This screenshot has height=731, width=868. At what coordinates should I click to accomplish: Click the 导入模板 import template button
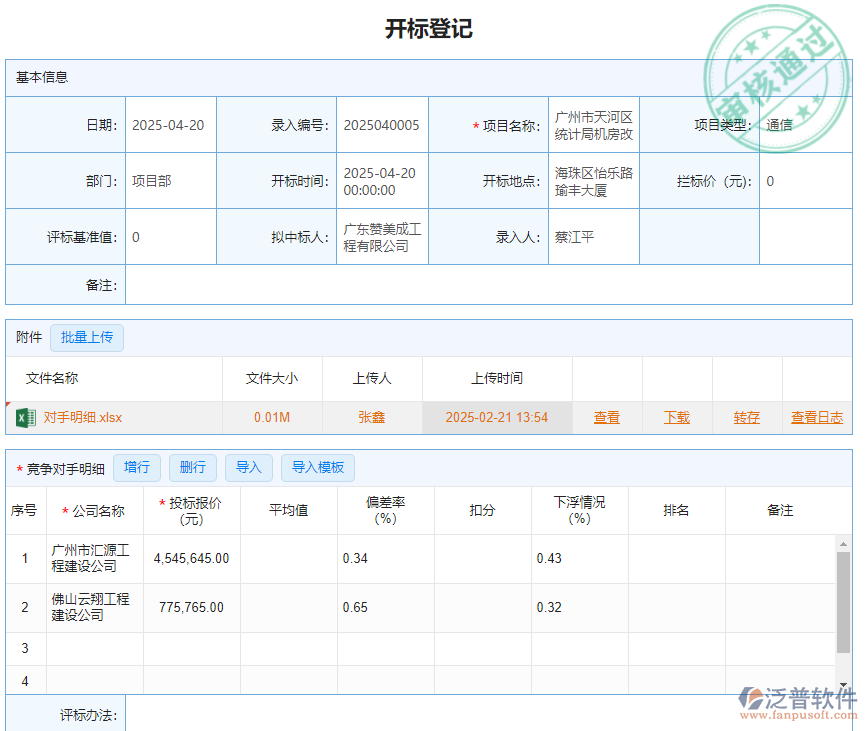[x=317, y=467]
